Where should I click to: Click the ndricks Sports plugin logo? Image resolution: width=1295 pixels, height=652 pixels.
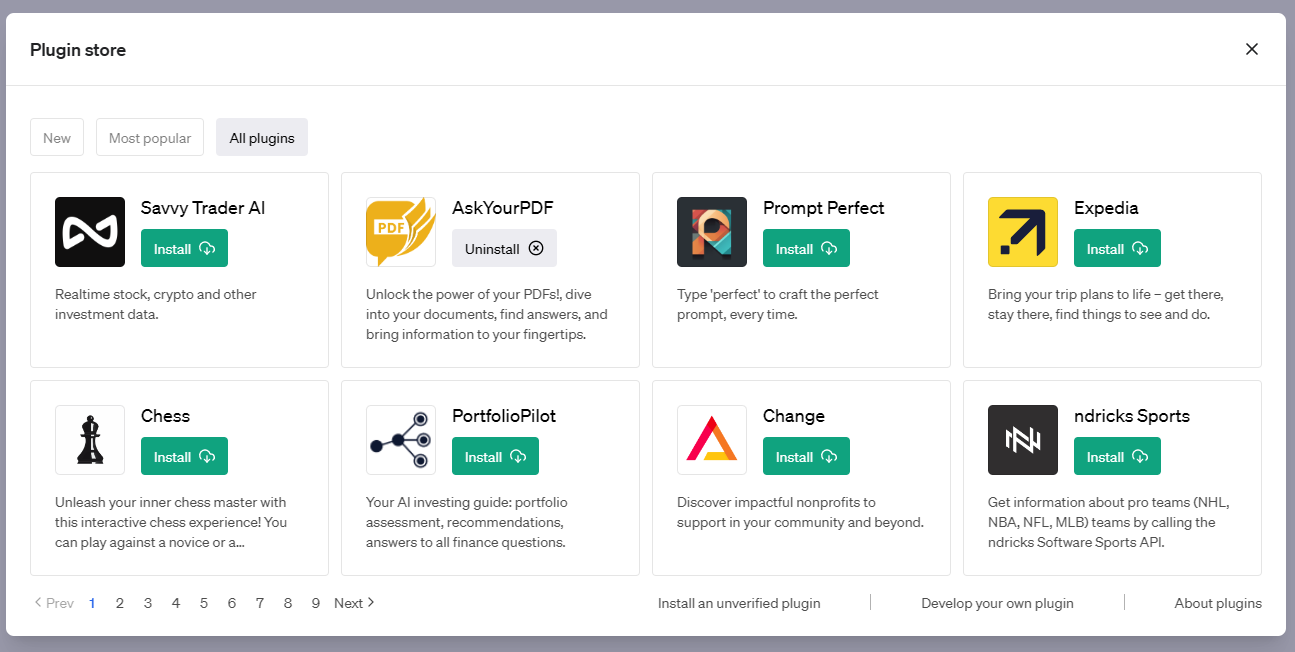click(x=1023, y=440)
